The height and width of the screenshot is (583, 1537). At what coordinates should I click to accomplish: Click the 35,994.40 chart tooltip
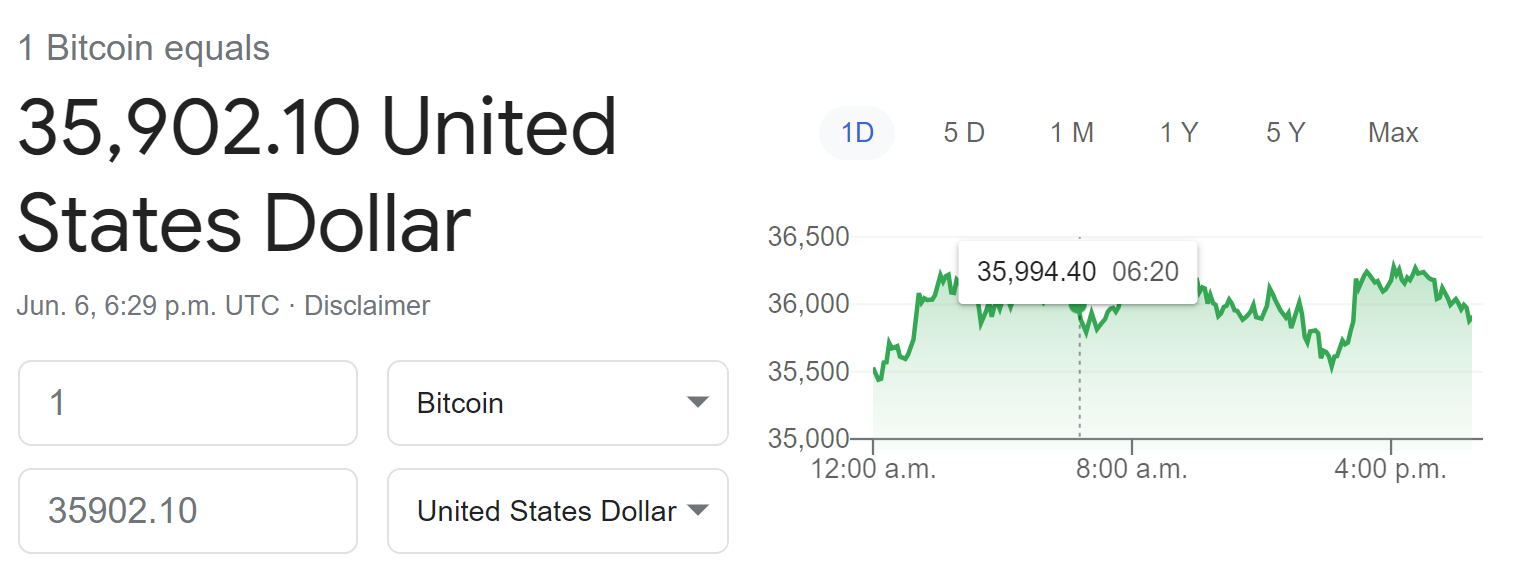[x=1078, y=271]
